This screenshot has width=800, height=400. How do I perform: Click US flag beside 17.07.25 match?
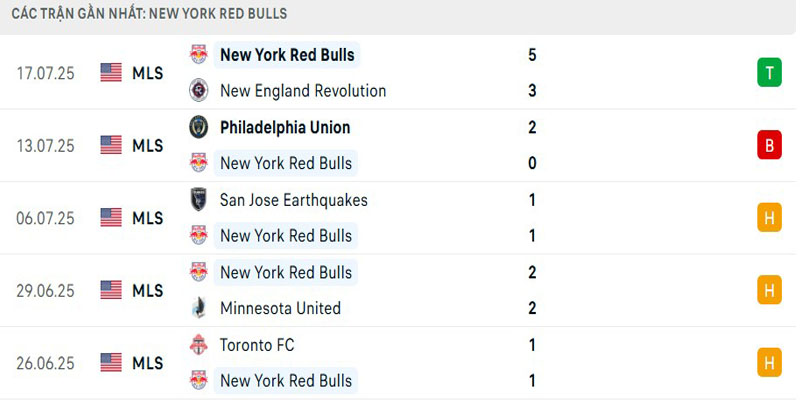click(111, 72)
